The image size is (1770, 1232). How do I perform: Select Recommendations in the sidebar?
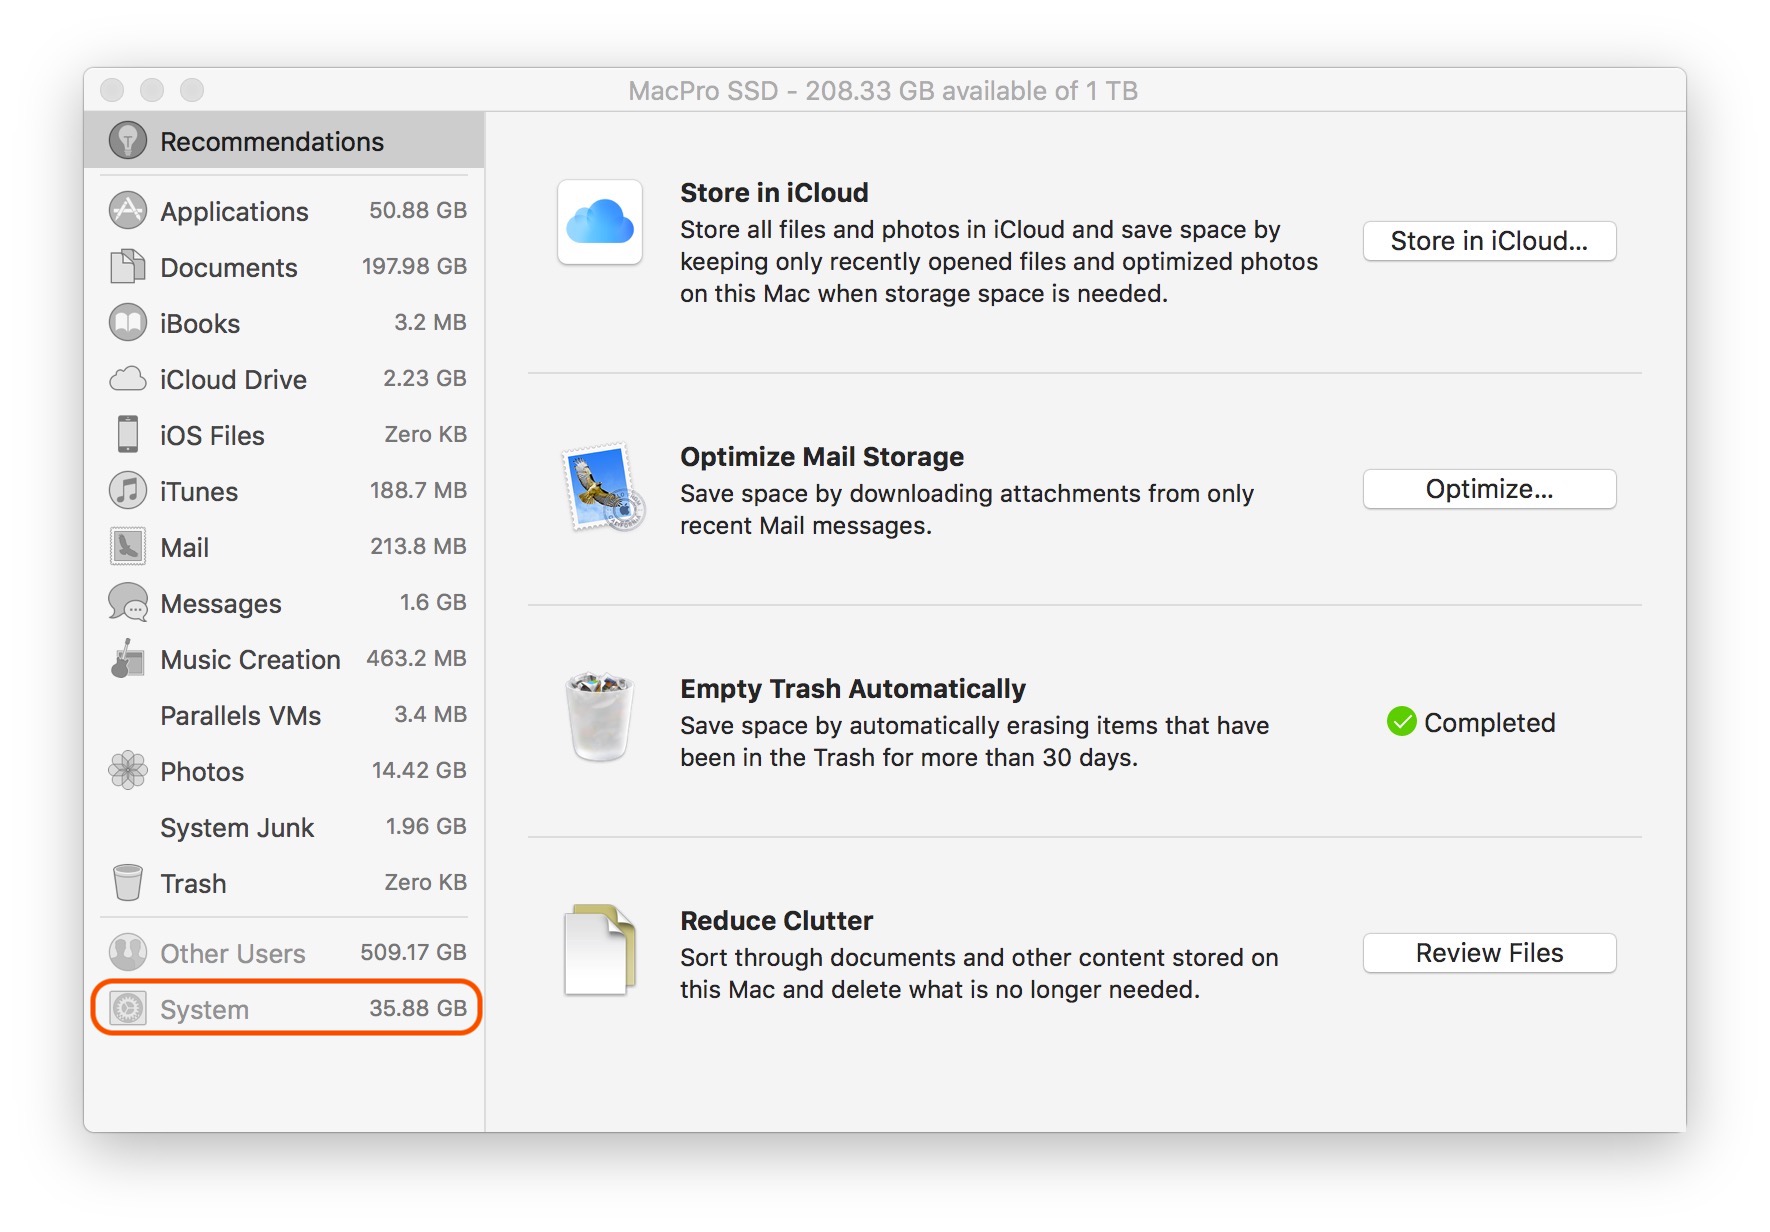tap(284, 141)
